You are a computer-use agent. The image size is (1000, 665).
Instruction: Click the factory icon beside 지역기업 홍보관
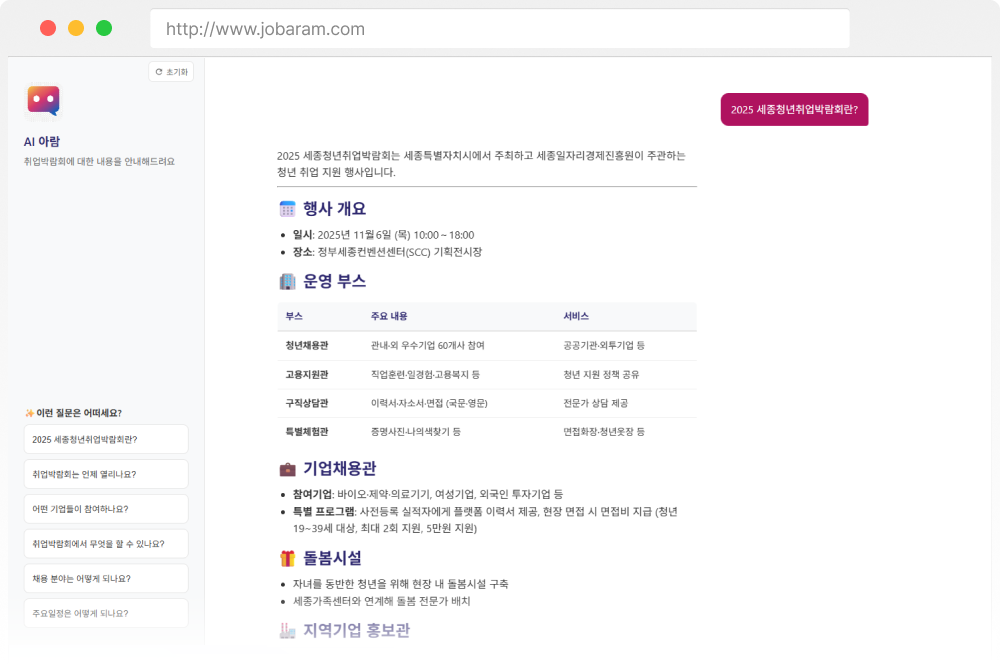click(287, 630)
